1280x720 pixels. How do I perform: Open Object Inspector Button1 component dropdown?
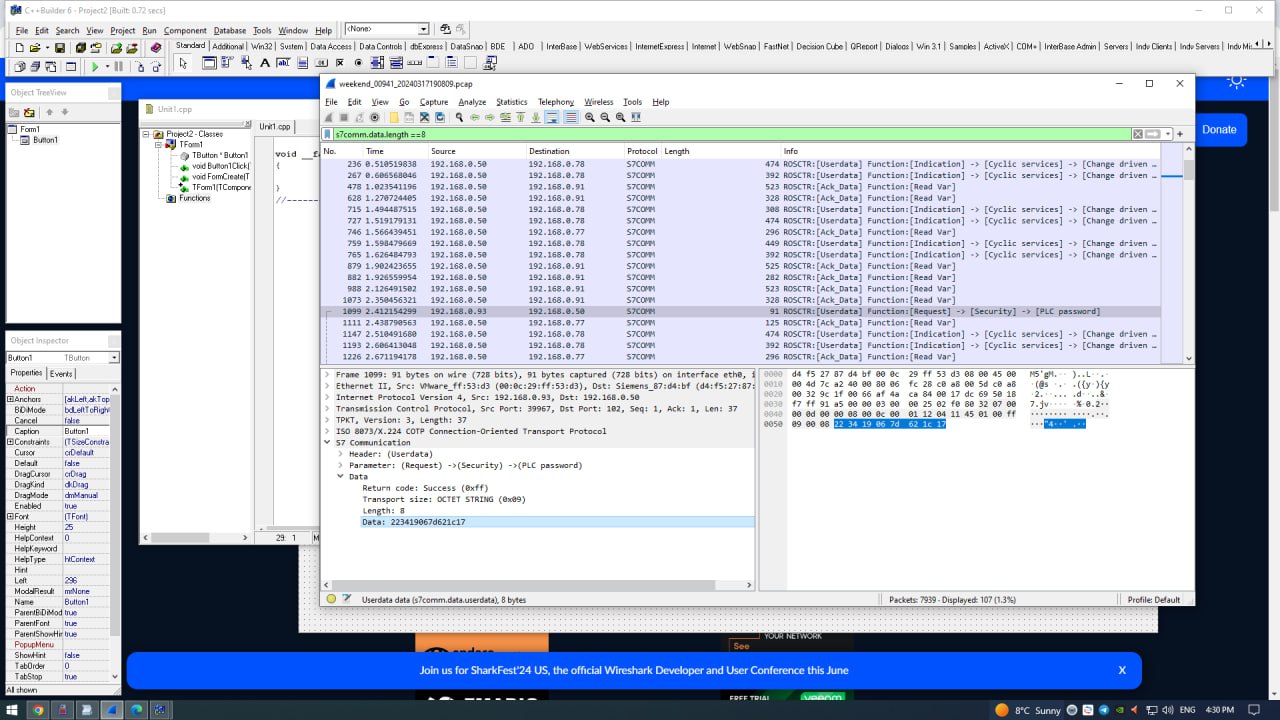[x=114, y=358]
